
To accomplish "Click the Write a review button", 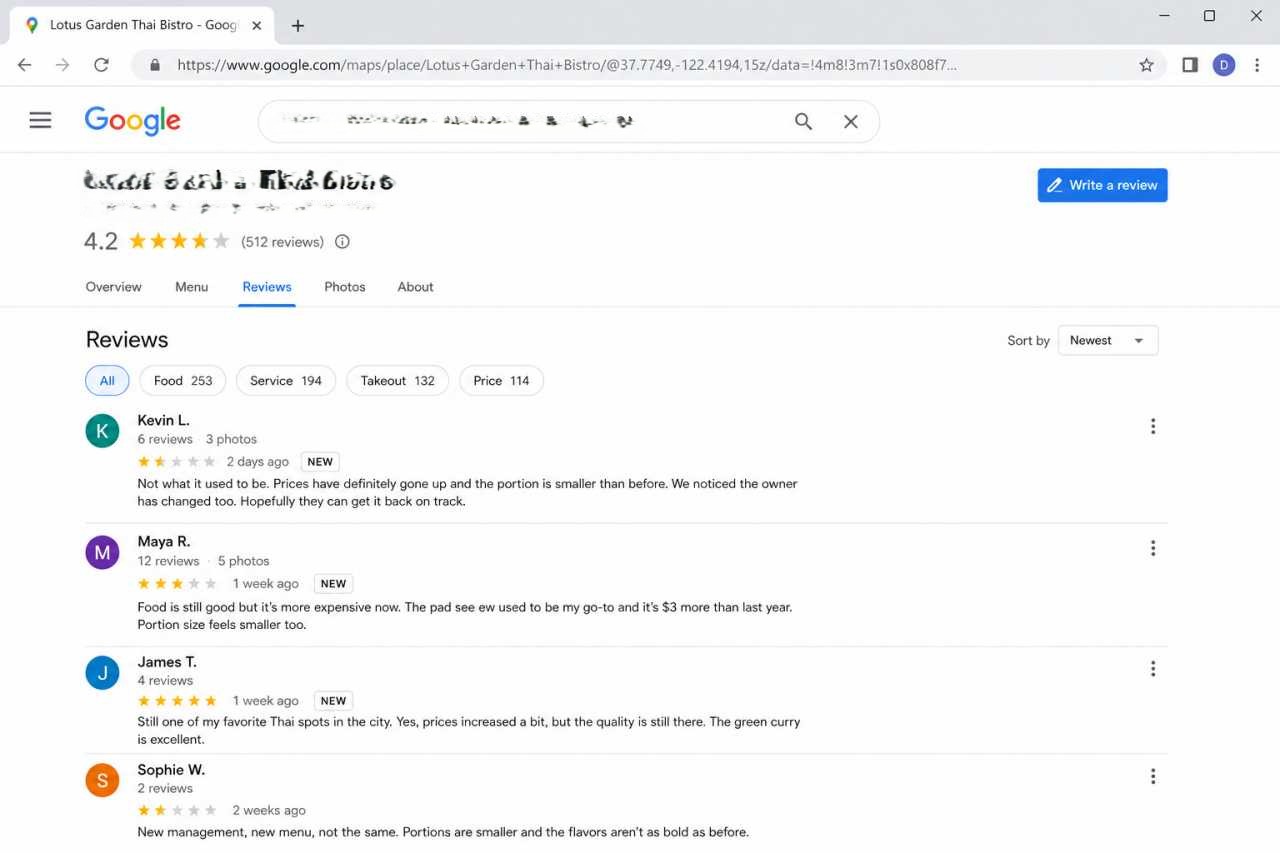I will pyautogui.click(x=1102, y=185).
